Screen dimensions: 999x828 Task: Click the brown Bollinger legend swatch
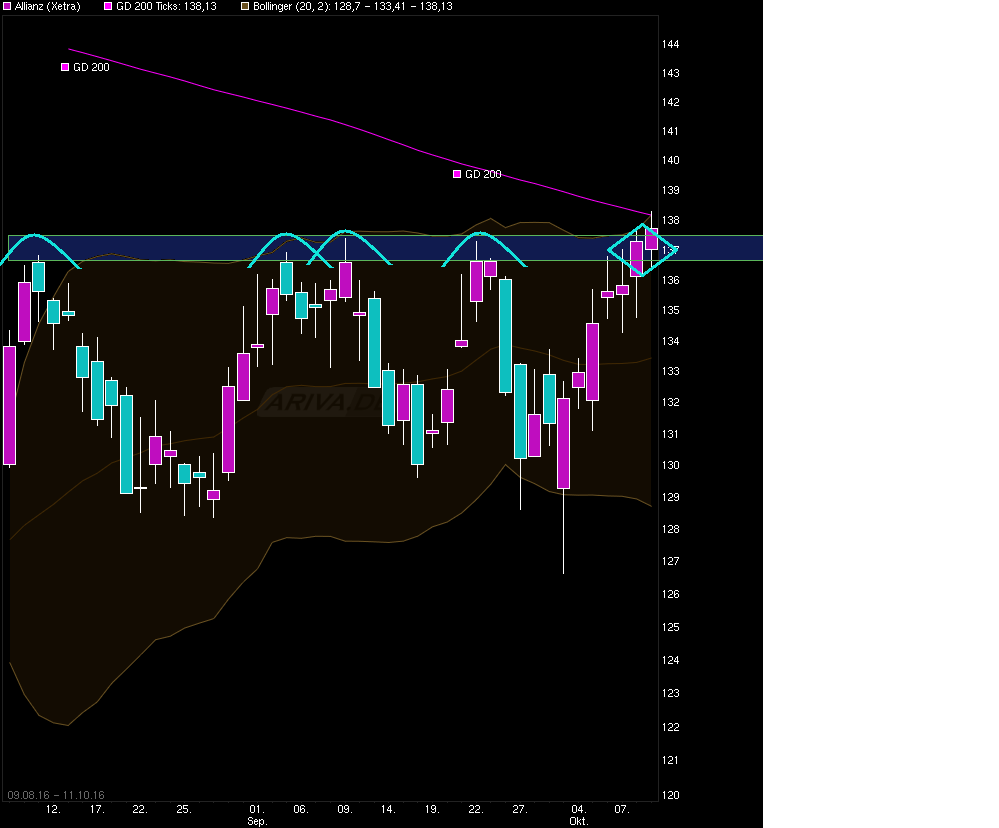click(245, 6)
